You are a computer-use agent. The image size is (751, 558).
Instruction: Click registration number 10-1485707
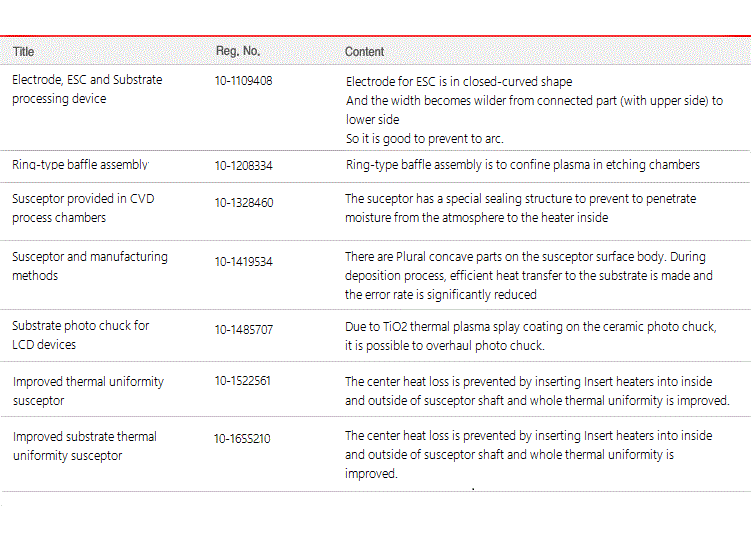coord(244,330)
